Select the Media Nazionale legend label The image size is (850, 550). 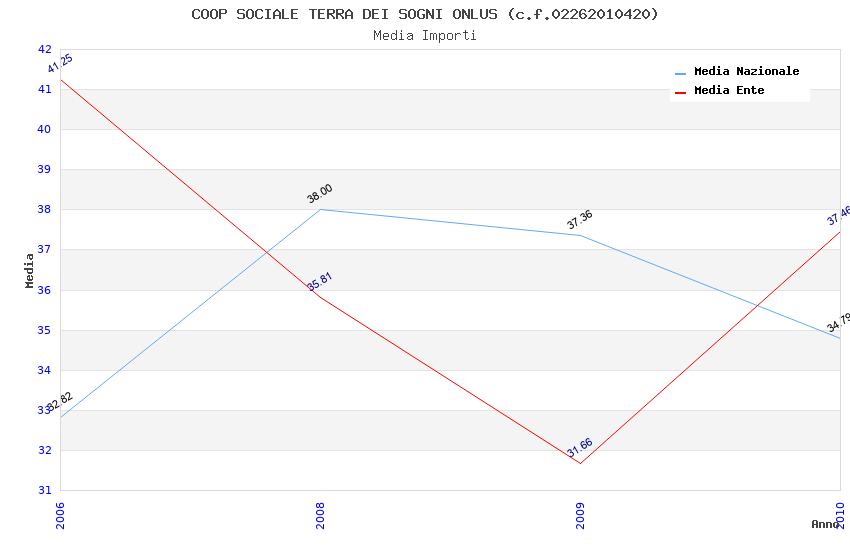click(746, 72)
